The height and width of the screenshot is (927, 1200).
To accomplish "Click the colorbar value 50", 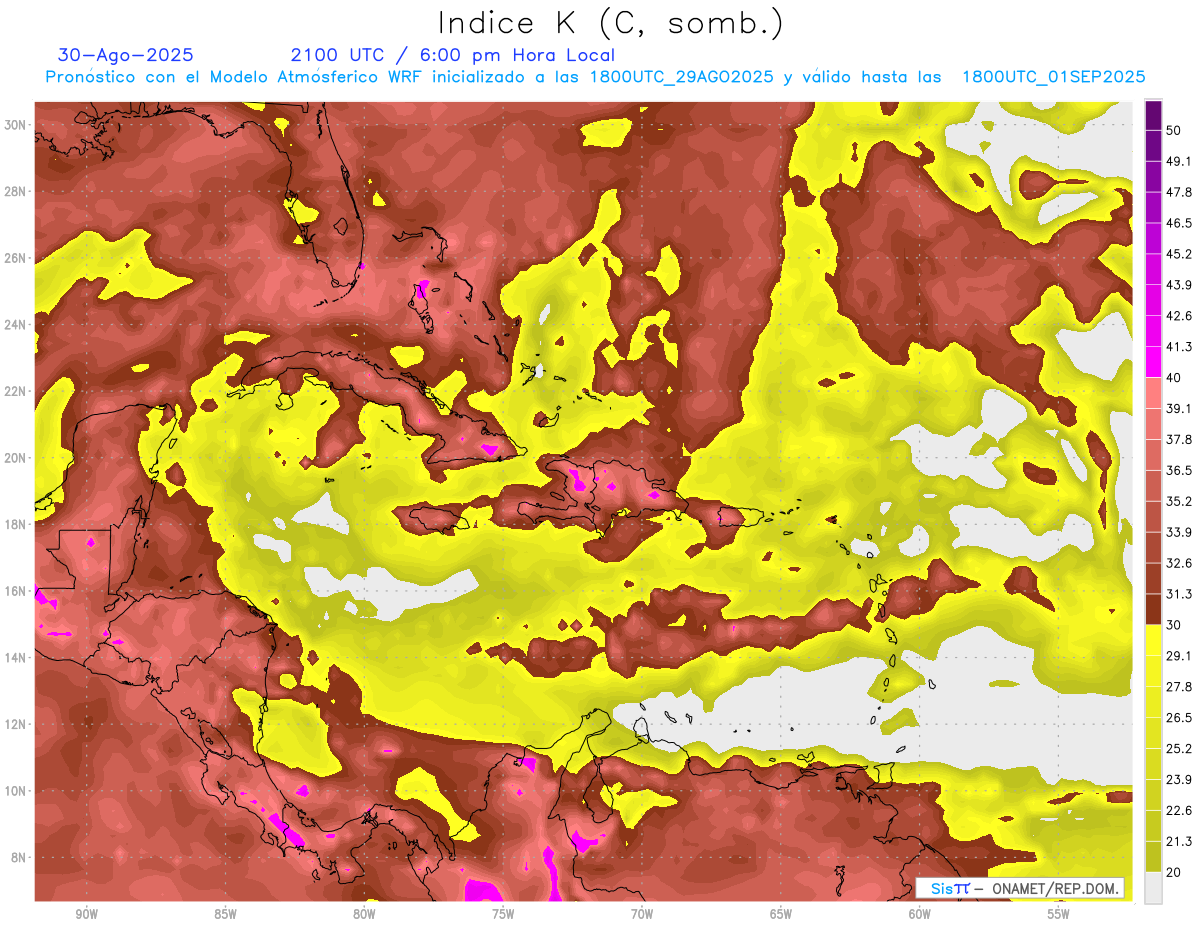I will click(1174, 130).
